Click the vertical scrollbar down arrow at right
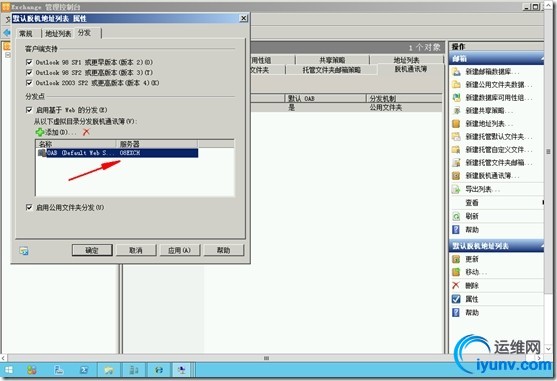Viewport: 557px width, 381px height. 548,349
